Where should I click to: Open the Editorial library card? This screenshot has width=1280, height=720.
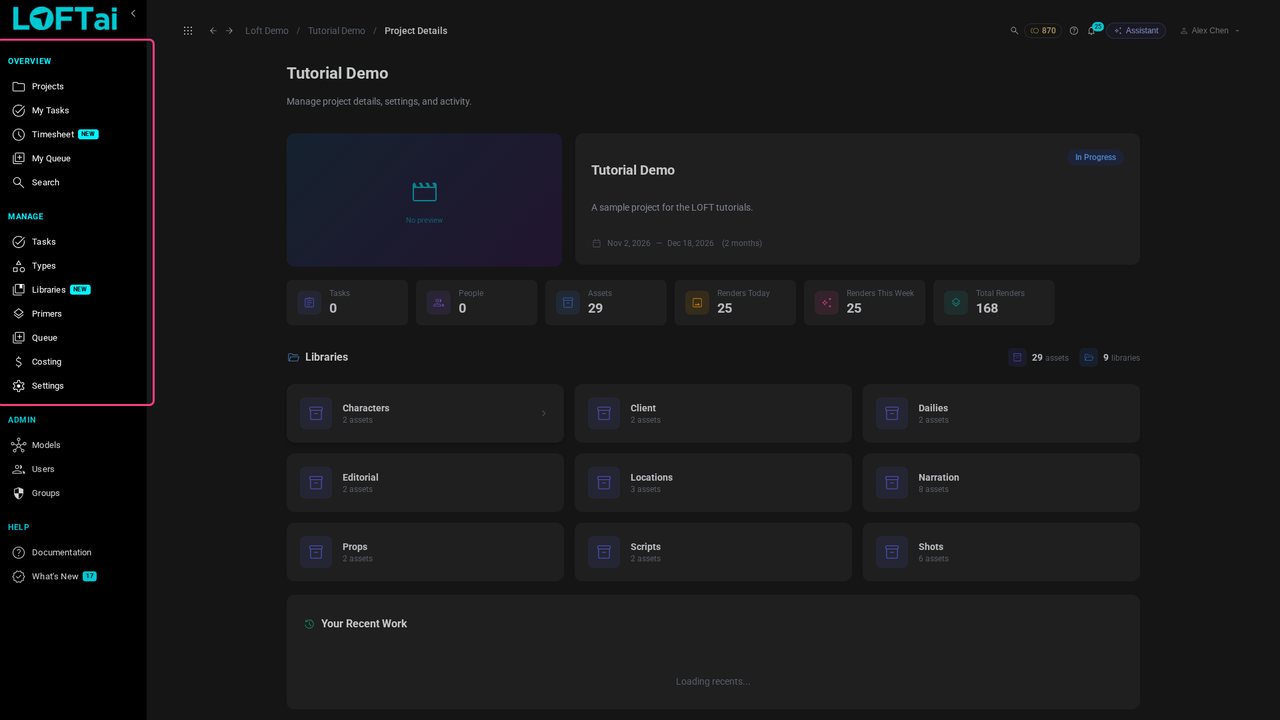point(425,483)
